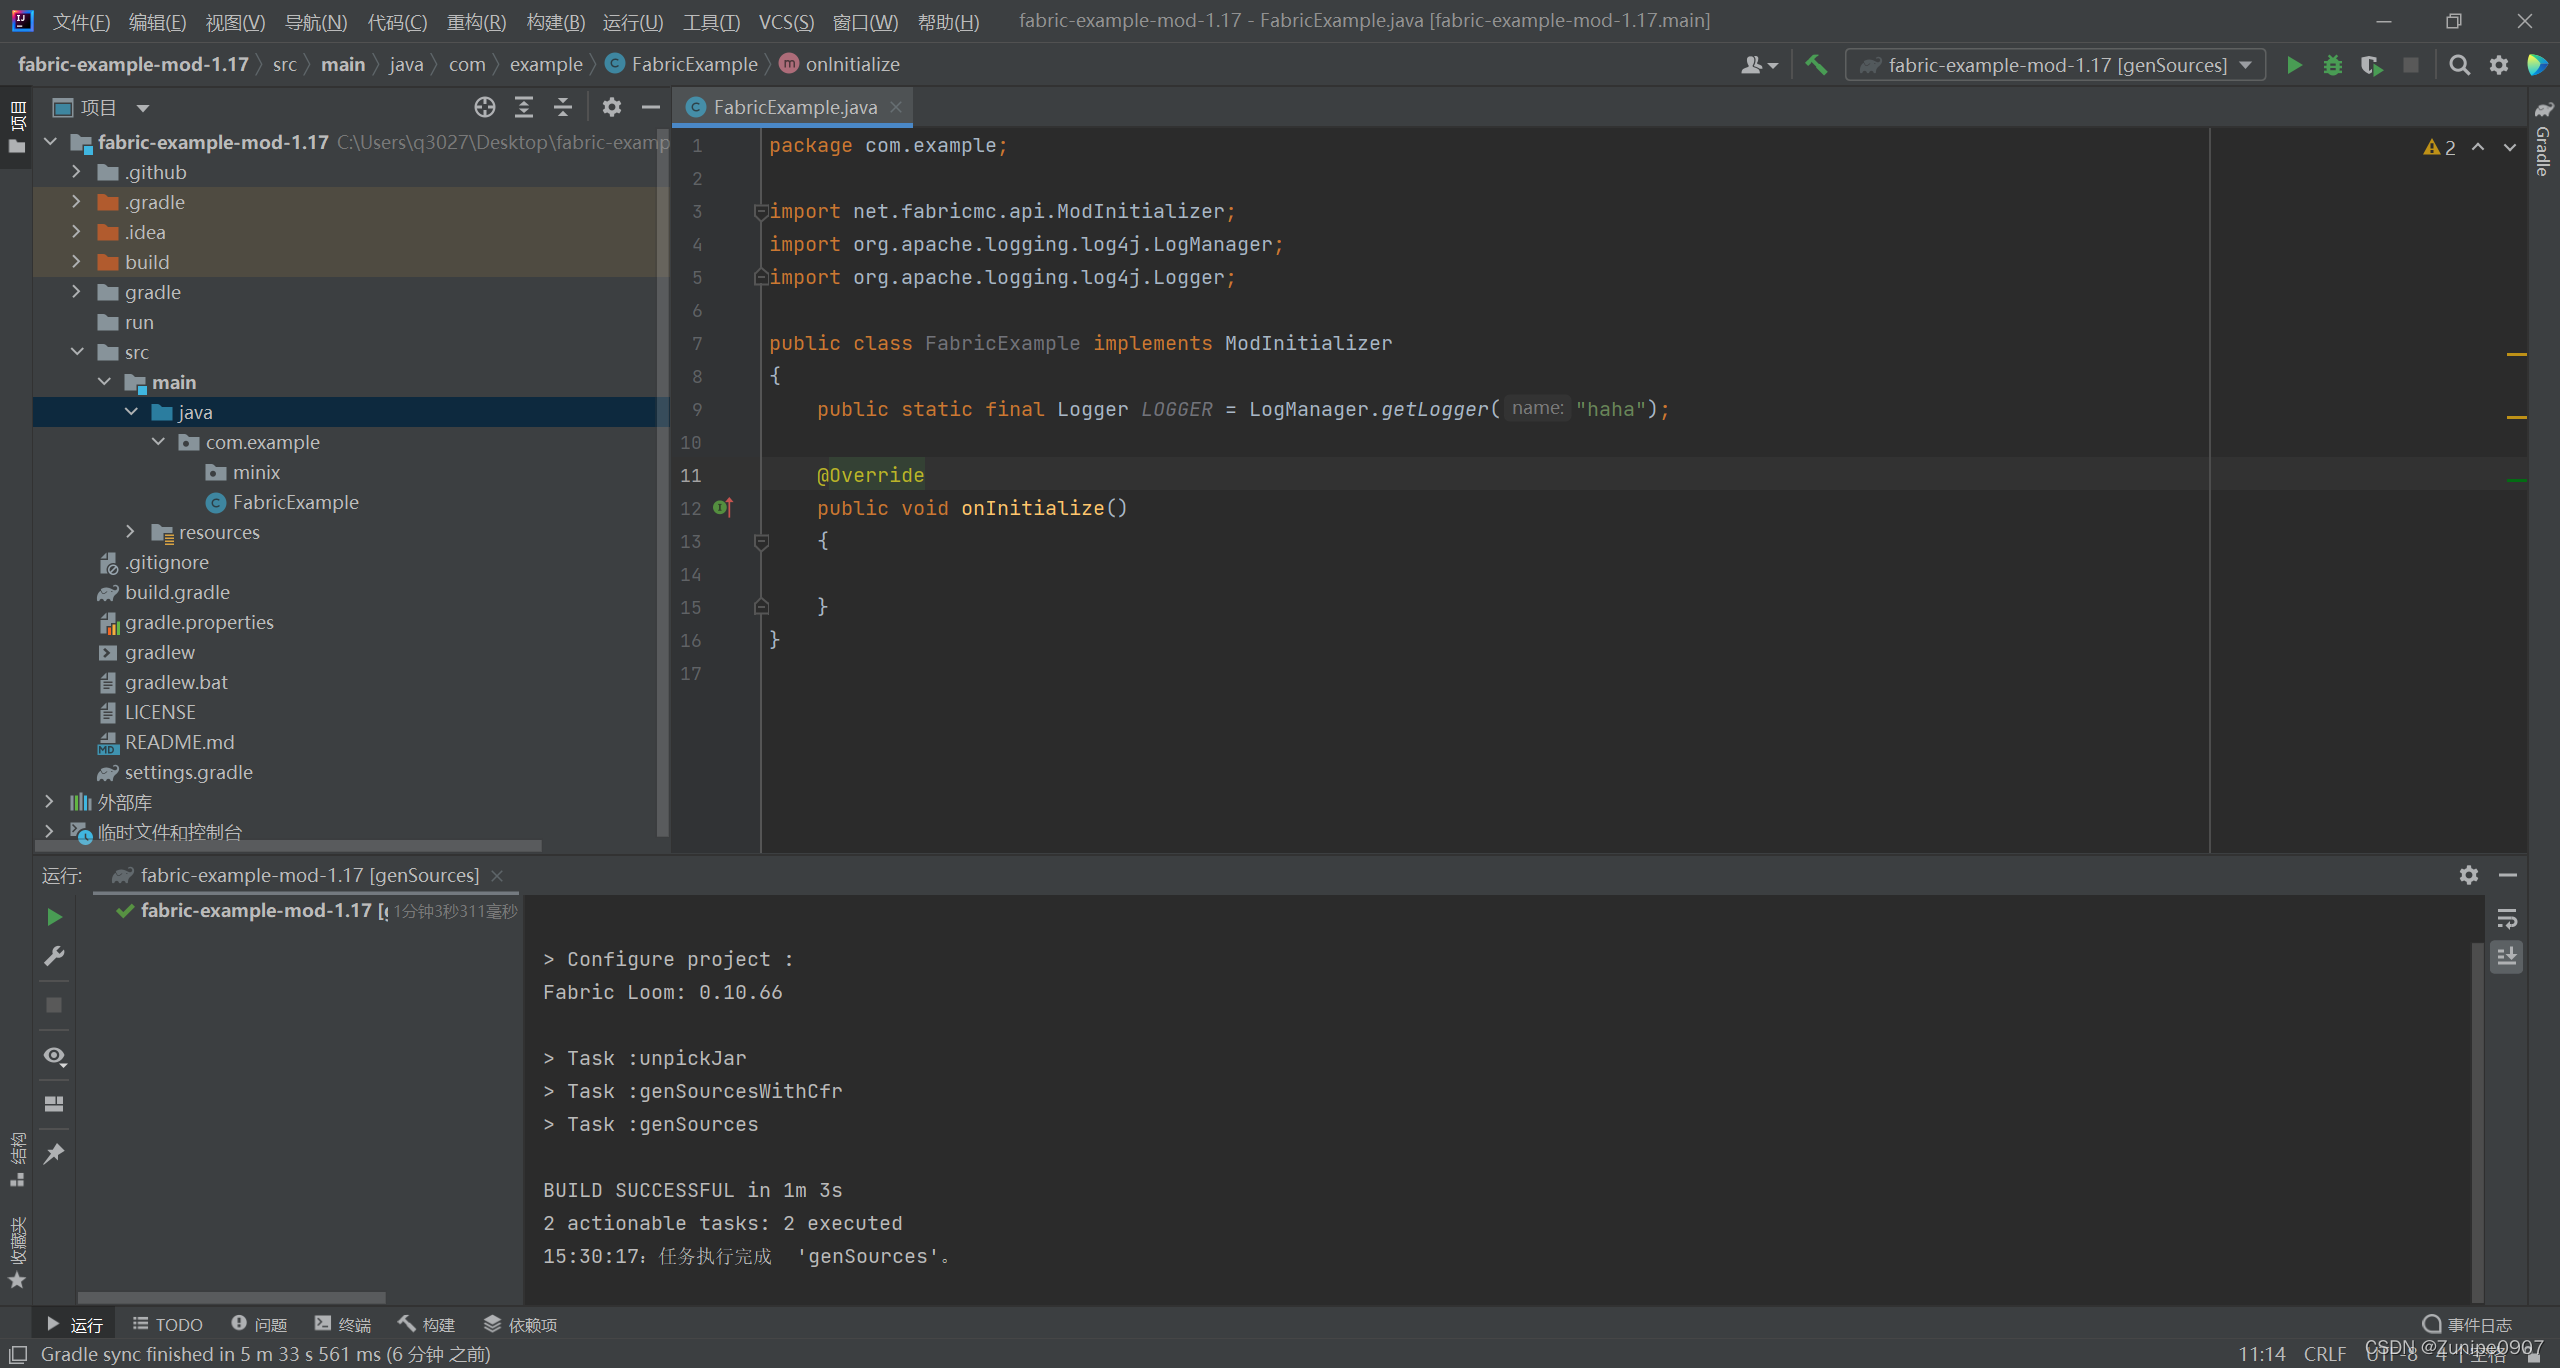Screen dimensions: 2560x1368
Task: Click cursor position 11:14 in status bar
Action: pyautogui.click(x=2261, y=1354)
